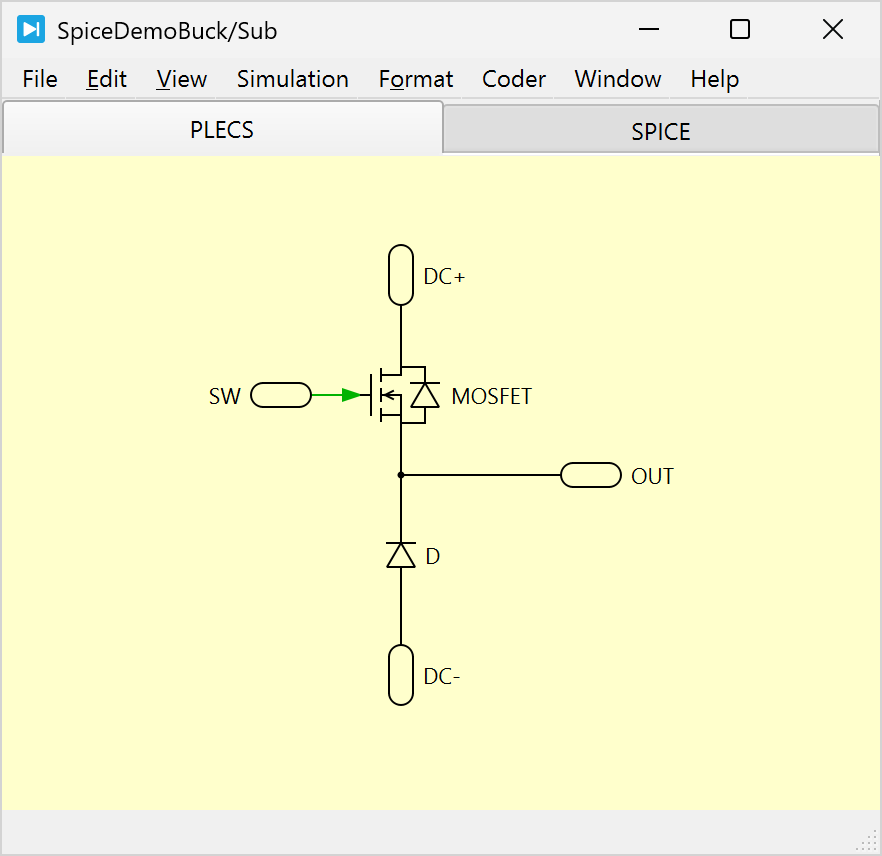Open the Edit menu
This screenshot has height=856, width=882.
click(x=107, y=79)
